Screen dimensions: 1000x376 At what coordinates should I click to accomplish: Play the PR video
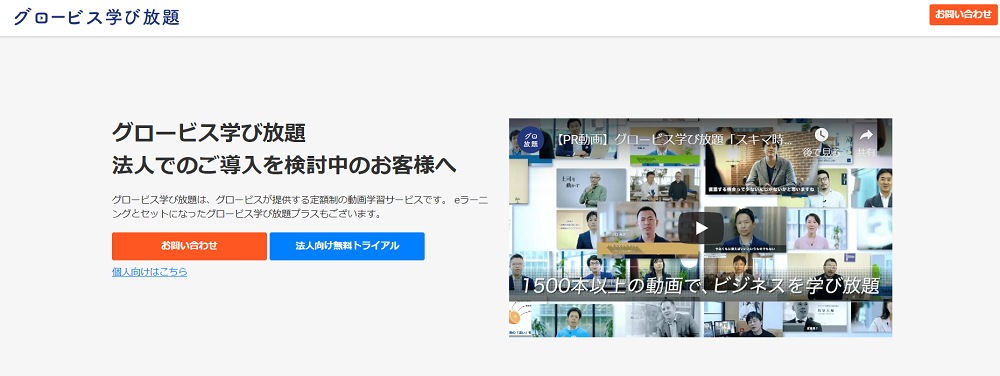coord(701,228)
